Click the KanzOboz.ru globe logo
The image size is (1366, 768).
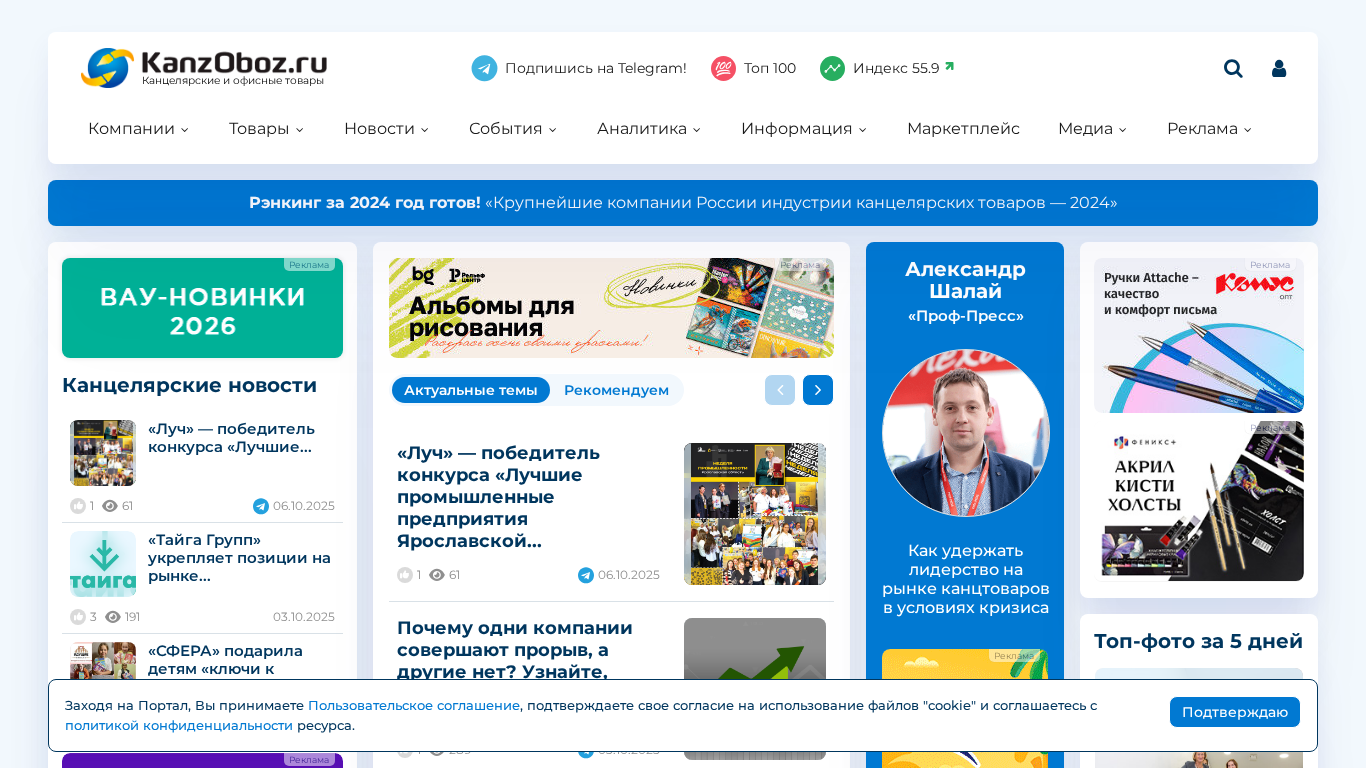[x=107, y=68]
